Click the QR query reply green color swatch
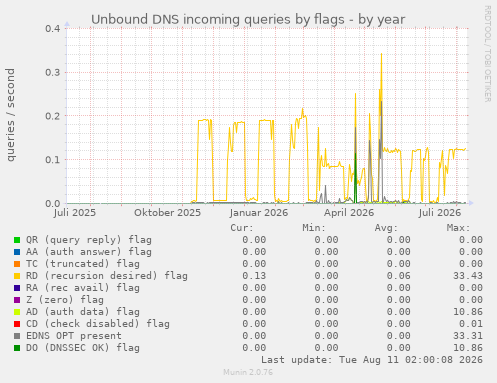Viewport: 497px width, 383px height. pos(17,240)
